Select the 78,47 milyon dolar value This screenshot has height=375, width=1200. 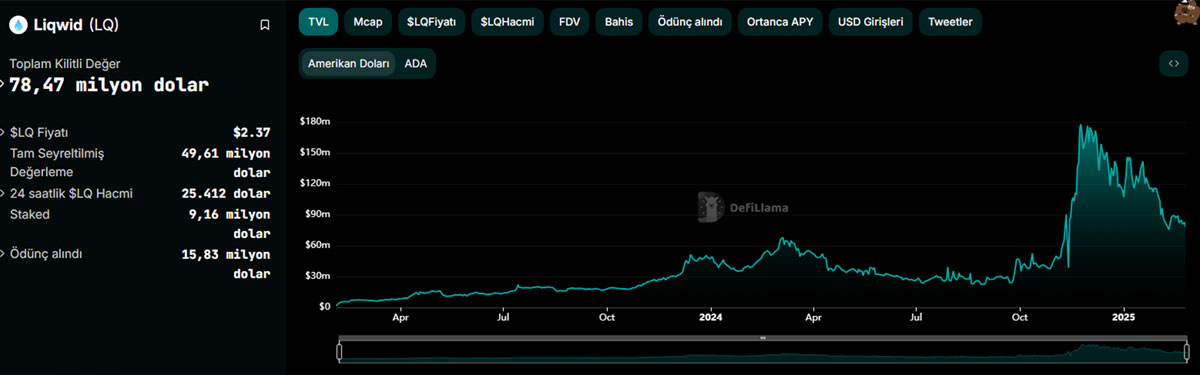[109, 85]
